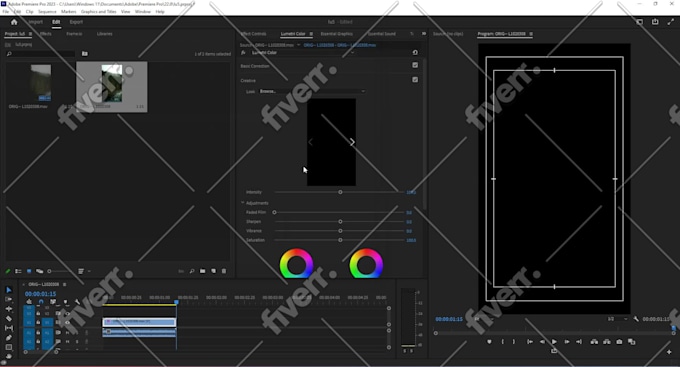
Task: Toggle insert-as-nest sequence button in Timeline
Action: tap(29, 302)
